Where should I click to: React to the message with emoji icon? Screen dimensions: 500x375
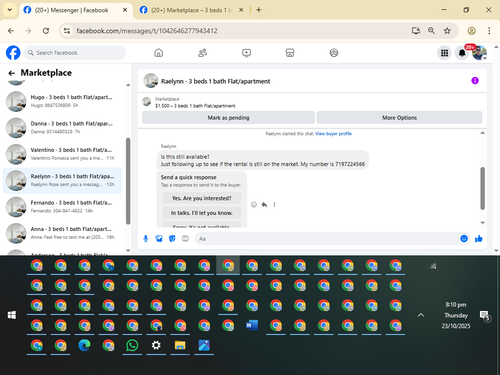254,205
